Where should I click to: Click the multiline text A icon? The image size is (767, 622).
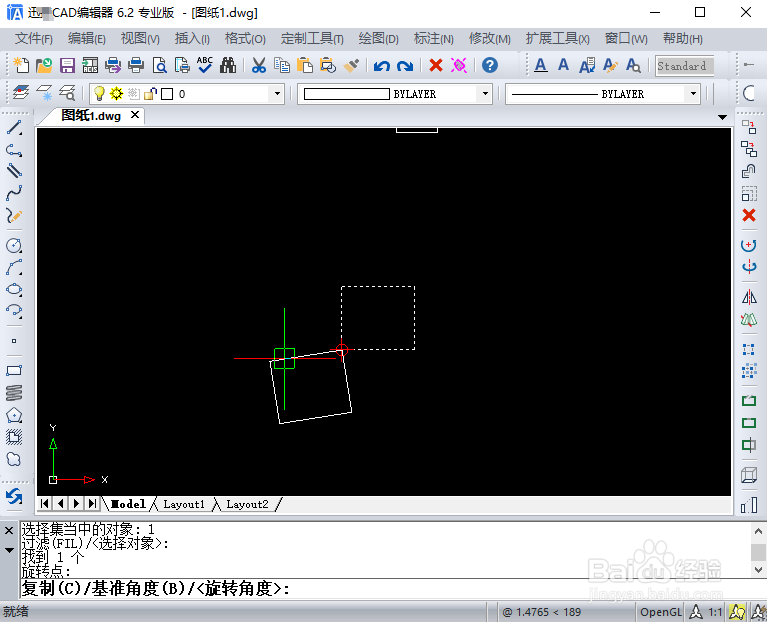[x=541, y=65]
